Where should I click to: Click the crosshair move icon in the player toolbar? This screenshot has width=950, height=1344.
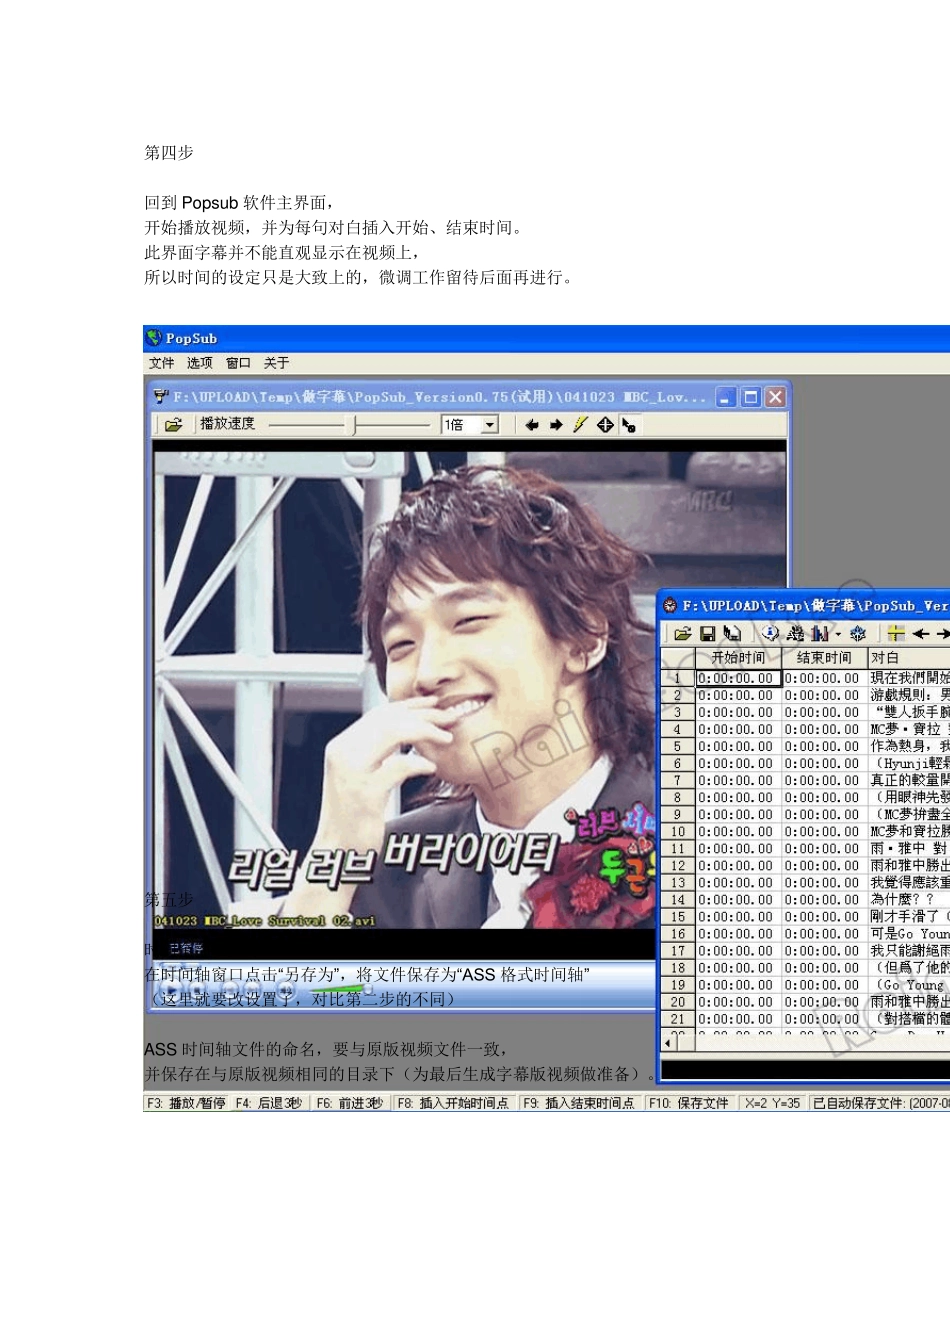(605, 425)
